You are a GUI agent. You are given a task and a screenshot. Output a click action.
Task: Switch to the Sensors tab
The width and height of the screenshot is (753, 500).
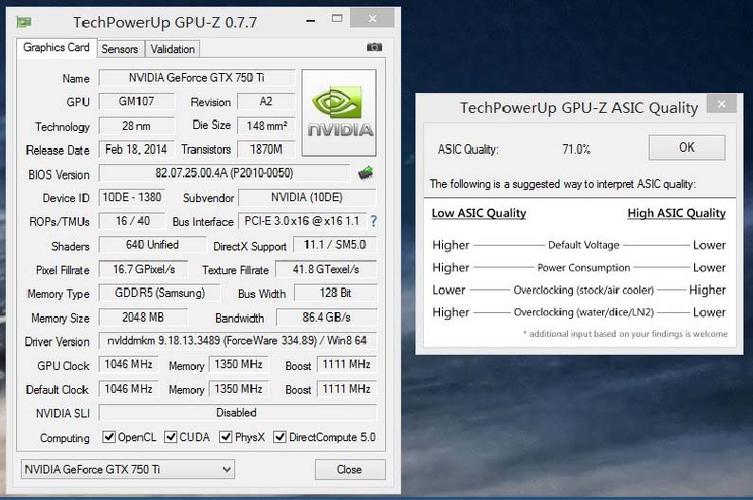[x=120, y=49]
